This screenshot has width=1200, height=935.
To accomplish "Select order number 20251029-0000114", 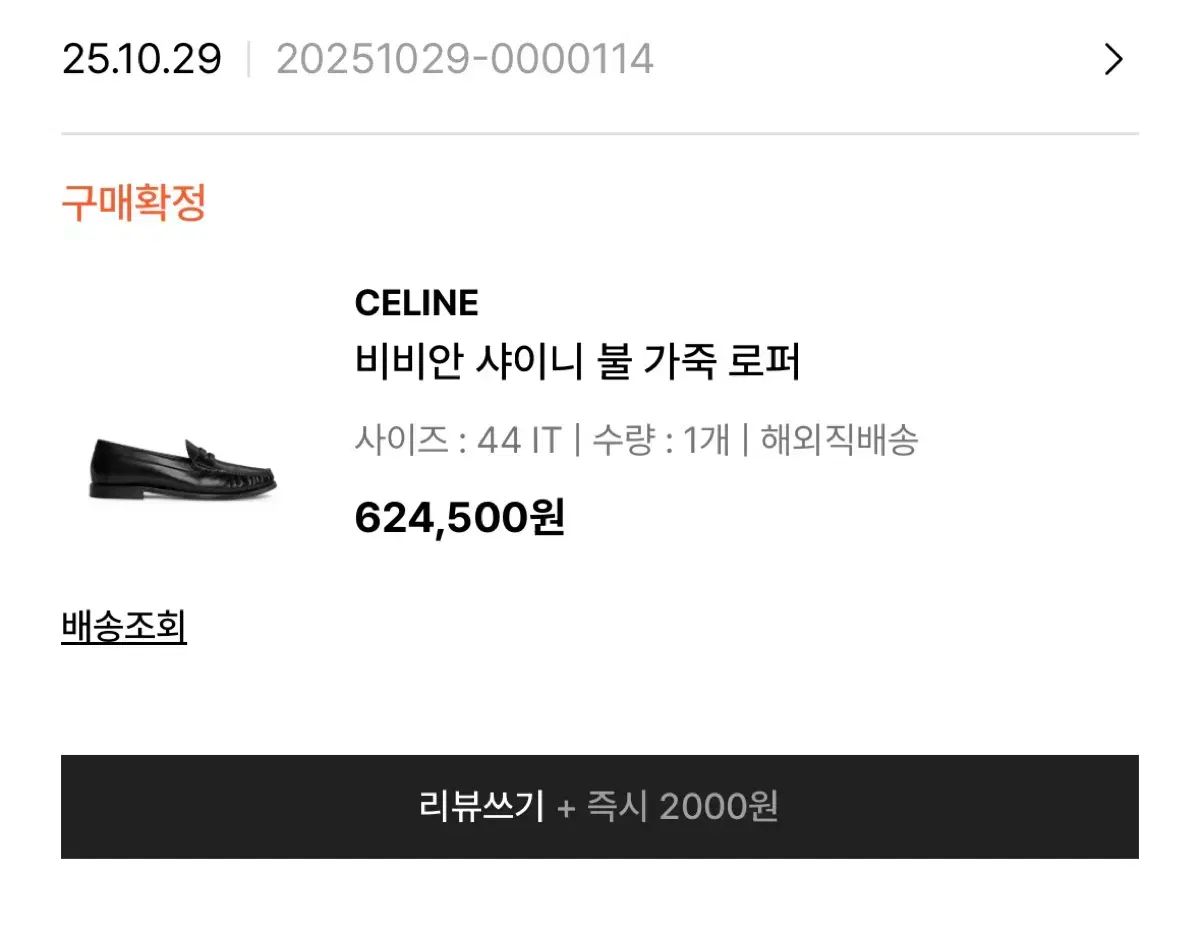I will [465, 60].
